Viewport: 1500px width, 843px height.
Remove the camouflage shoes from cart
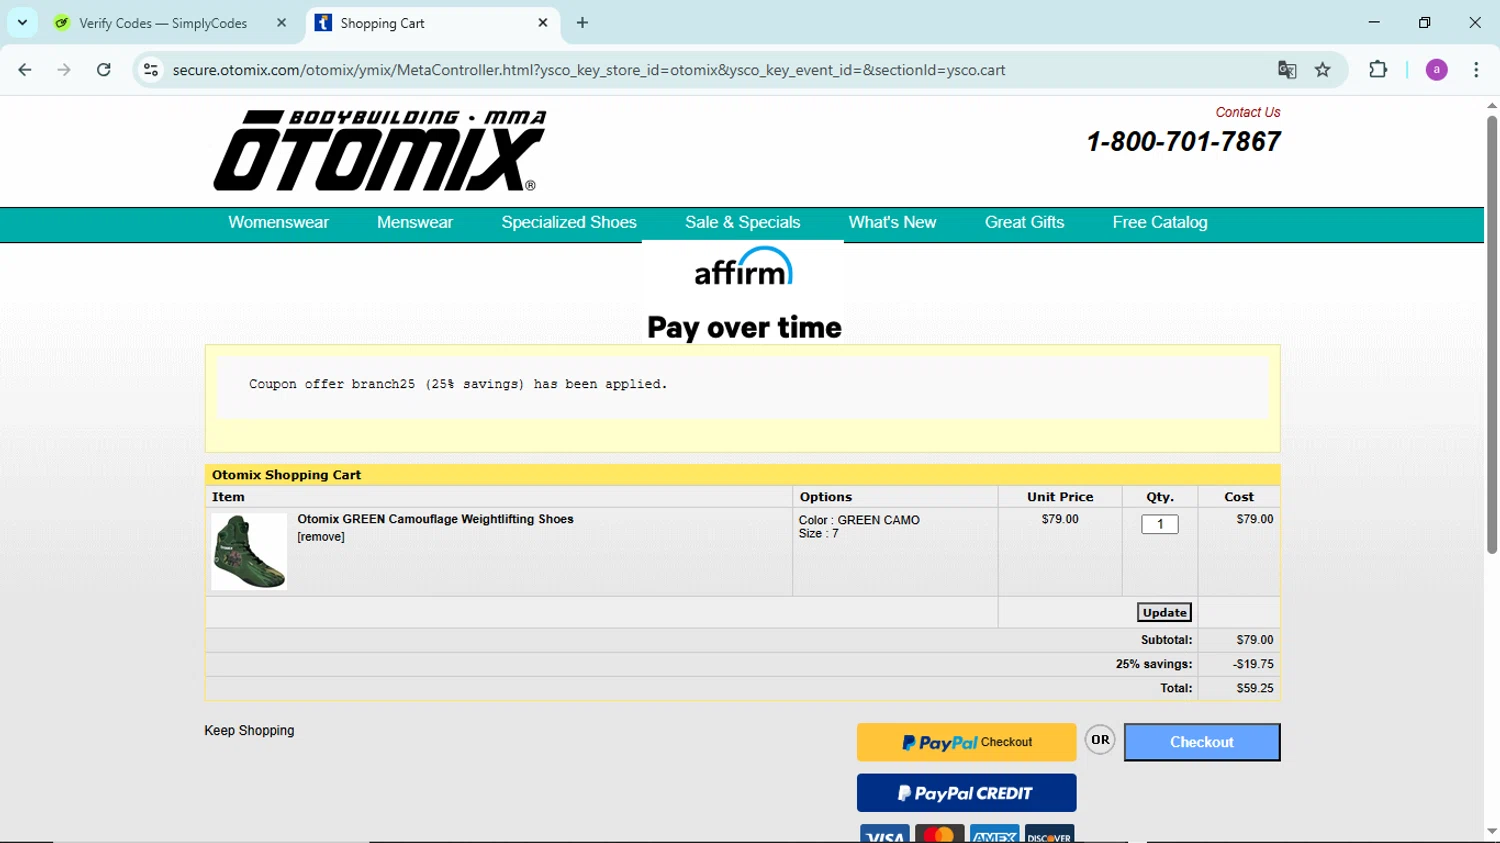[321, 537]
